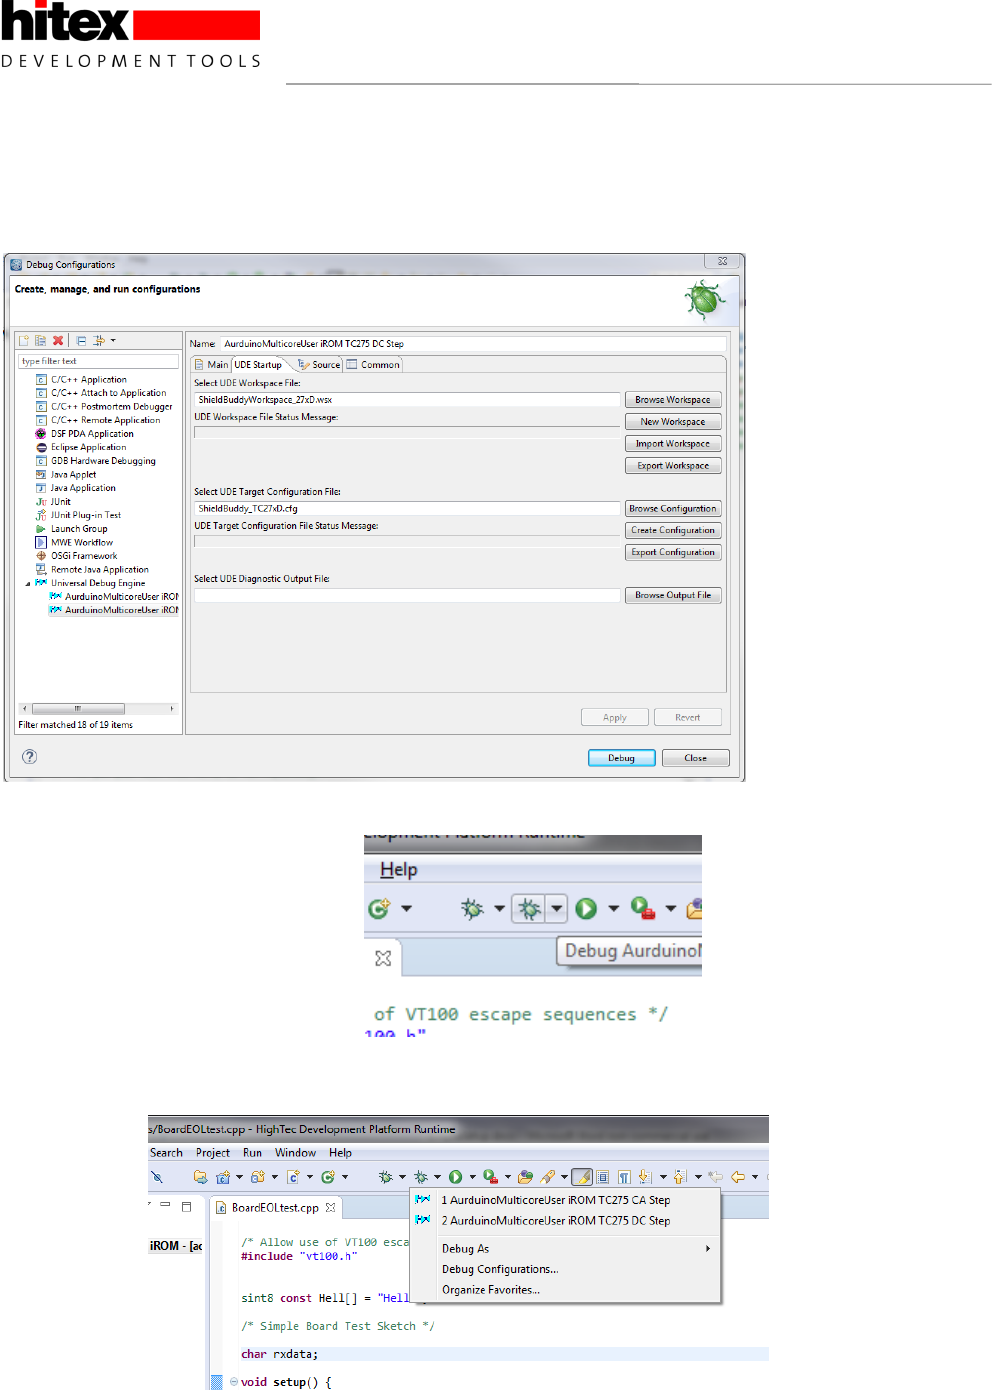Select the BoardEOLtest.cpp editor tab
This screenshot has width=992, height=1390.
pyautogui.click(x=274, y=1208)
